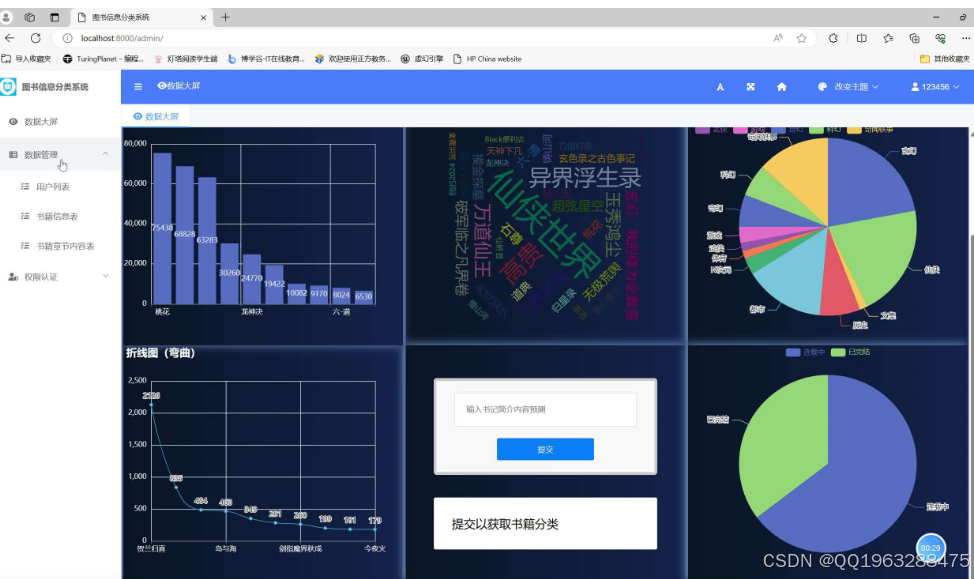
Task: Click the 30260 bar in bar chart
Action: [x=229, y=273]
